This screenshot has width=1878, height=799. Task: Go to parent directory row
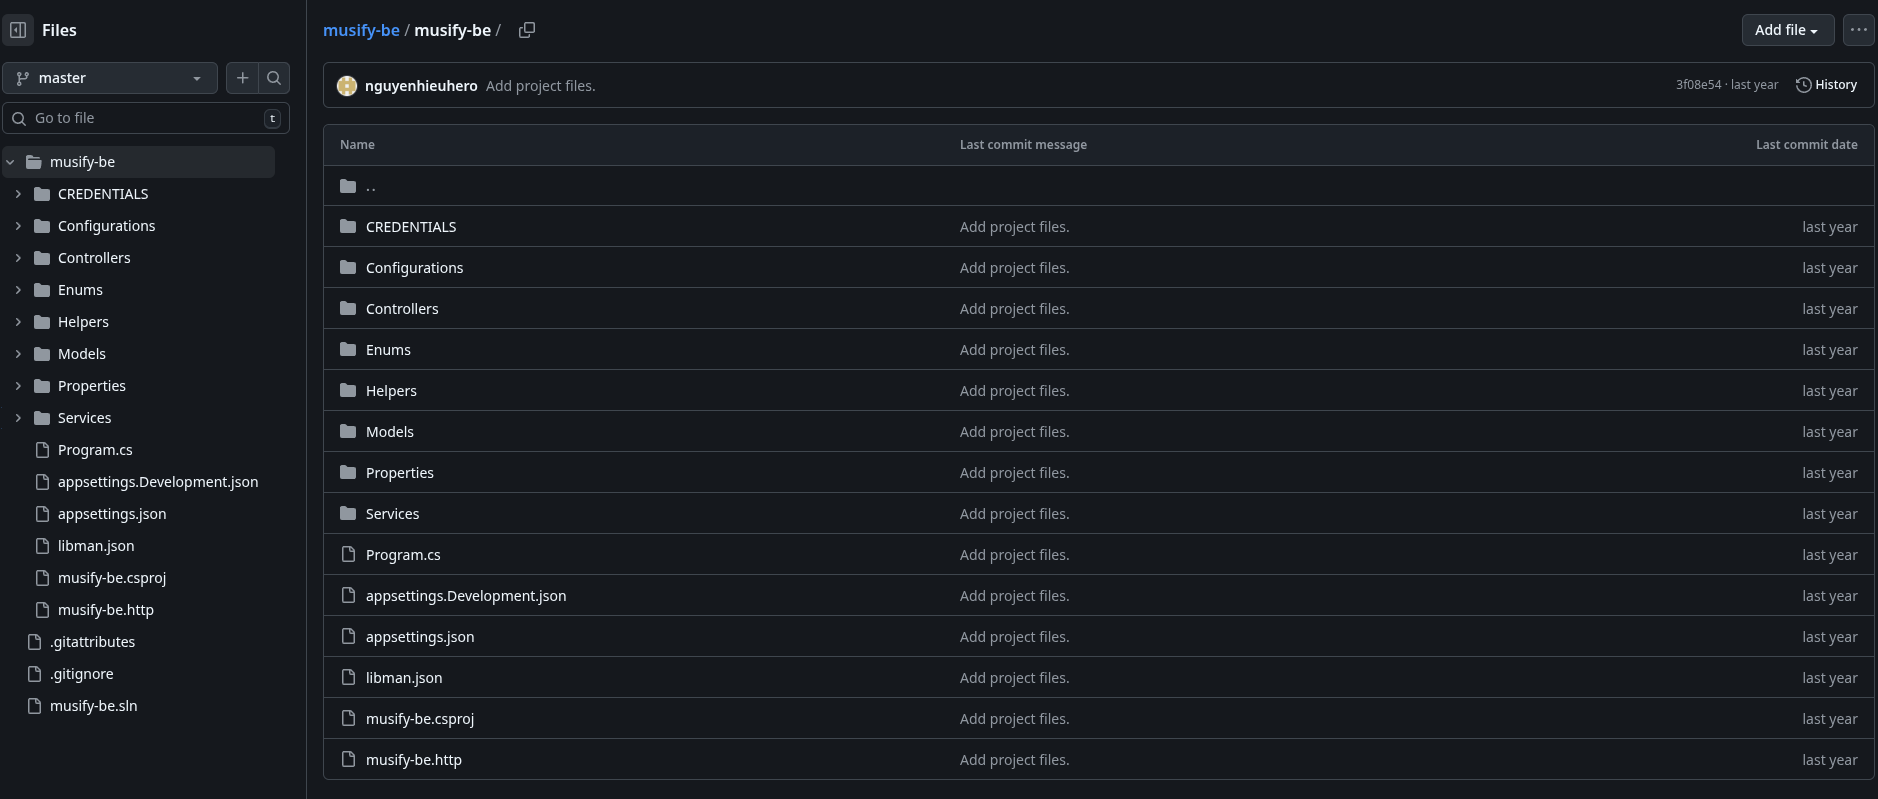[371, 186]
